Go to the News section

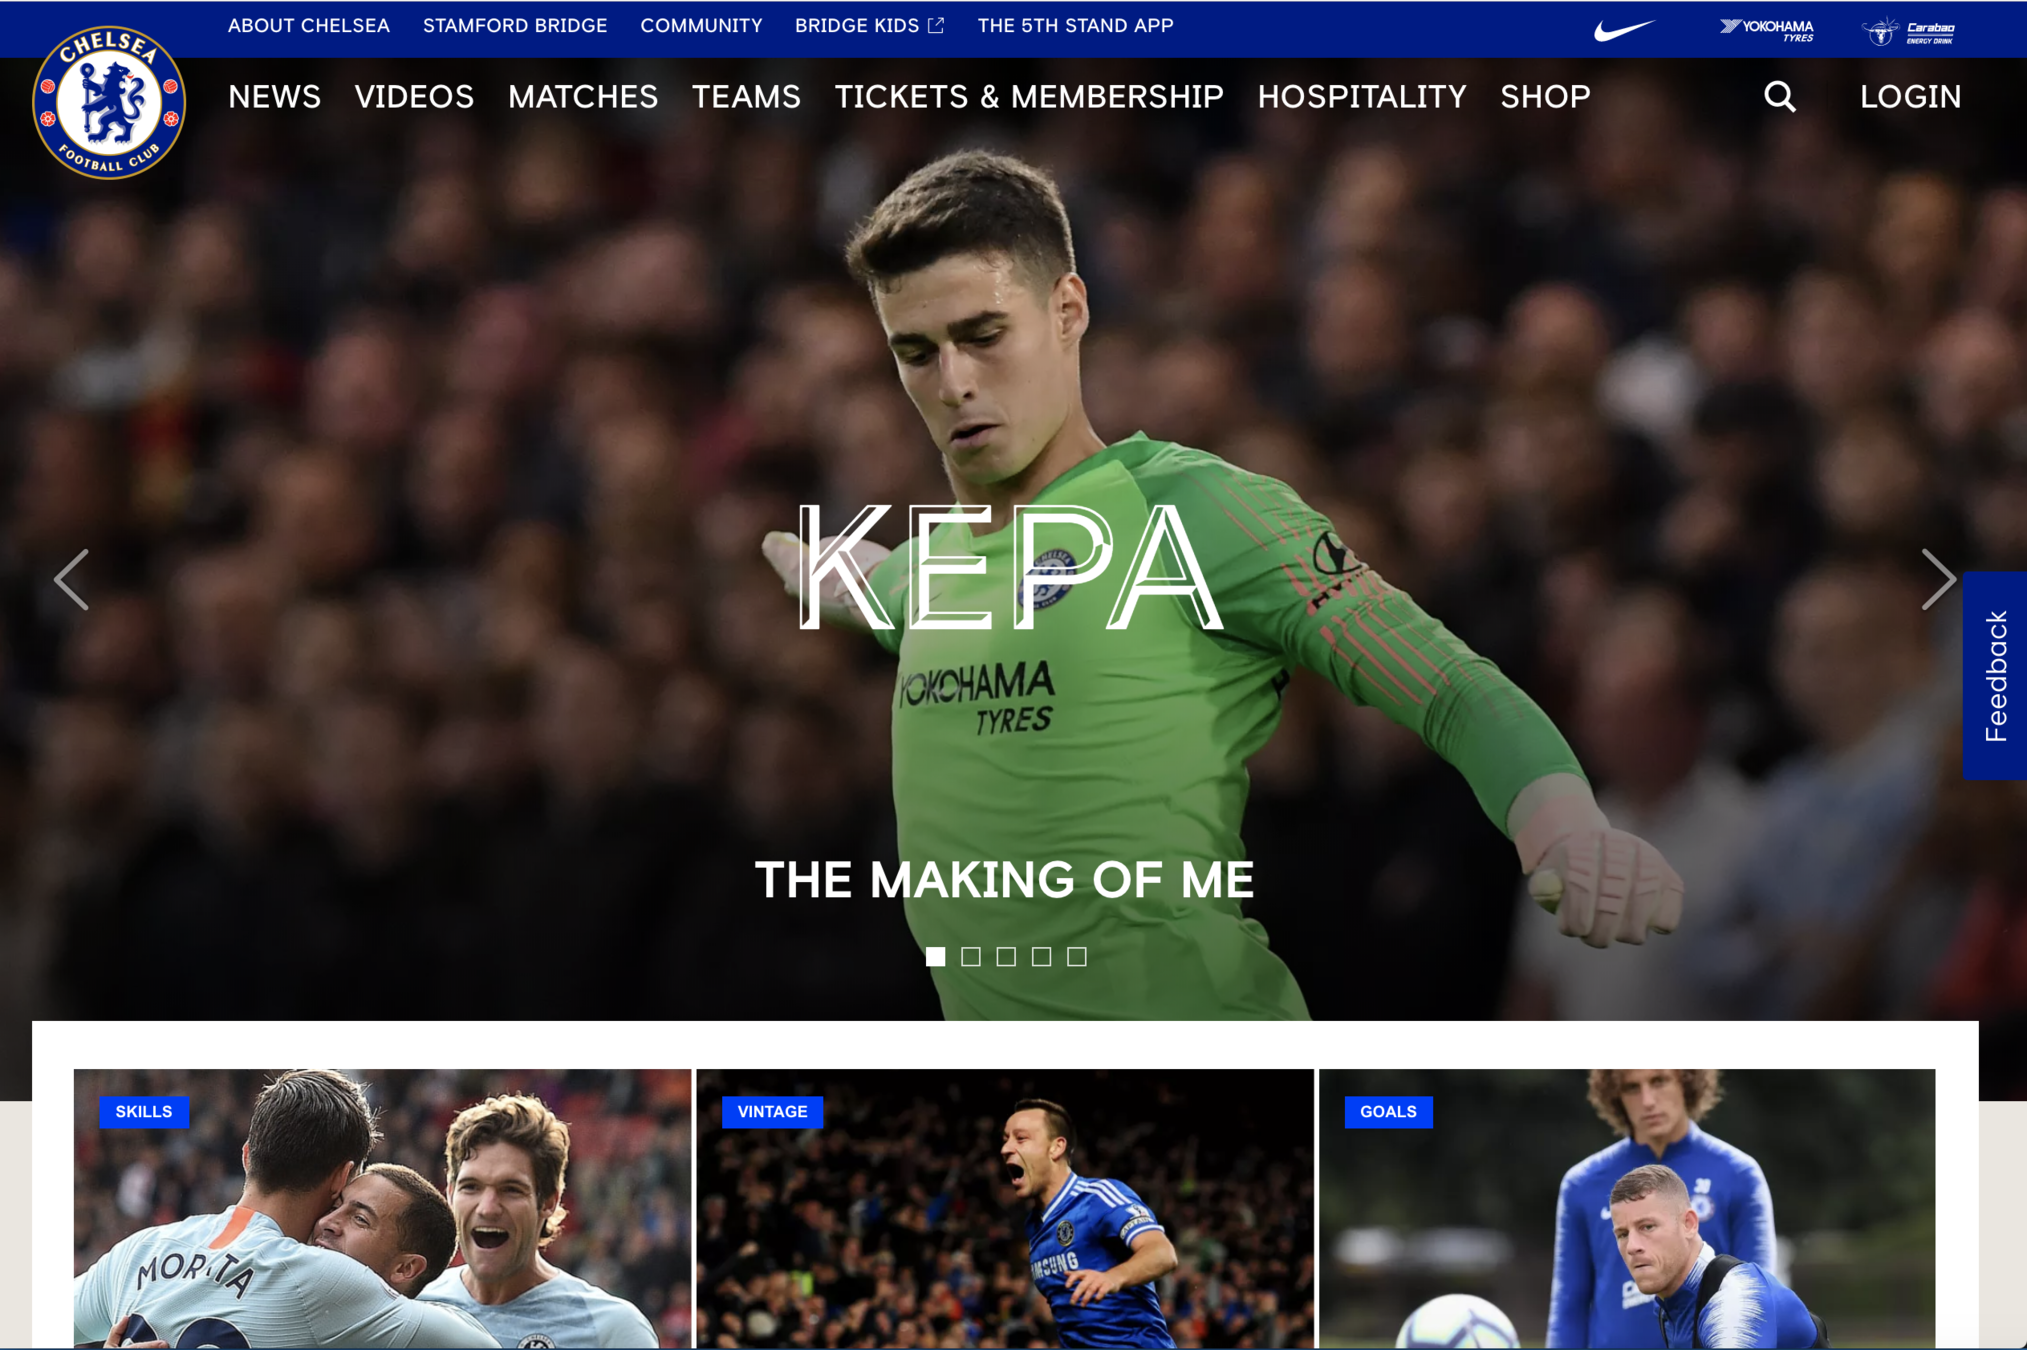[274, 97]
